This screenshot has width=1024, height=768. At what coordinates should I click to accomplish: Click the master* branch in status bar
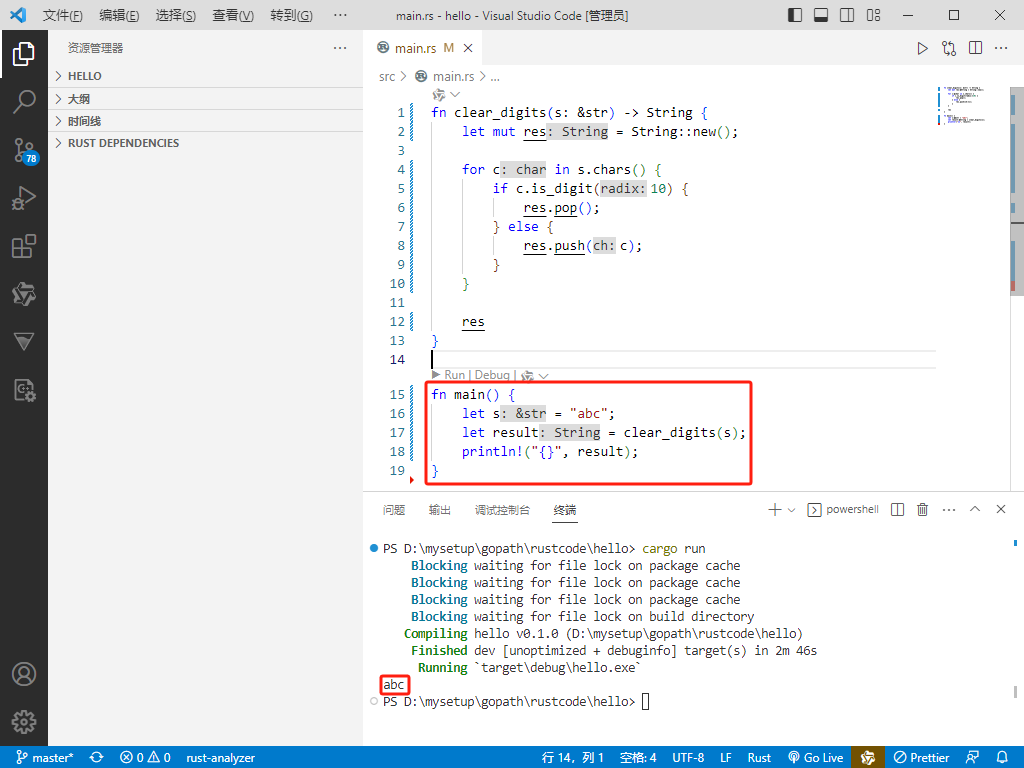click(x=44, y=758)
